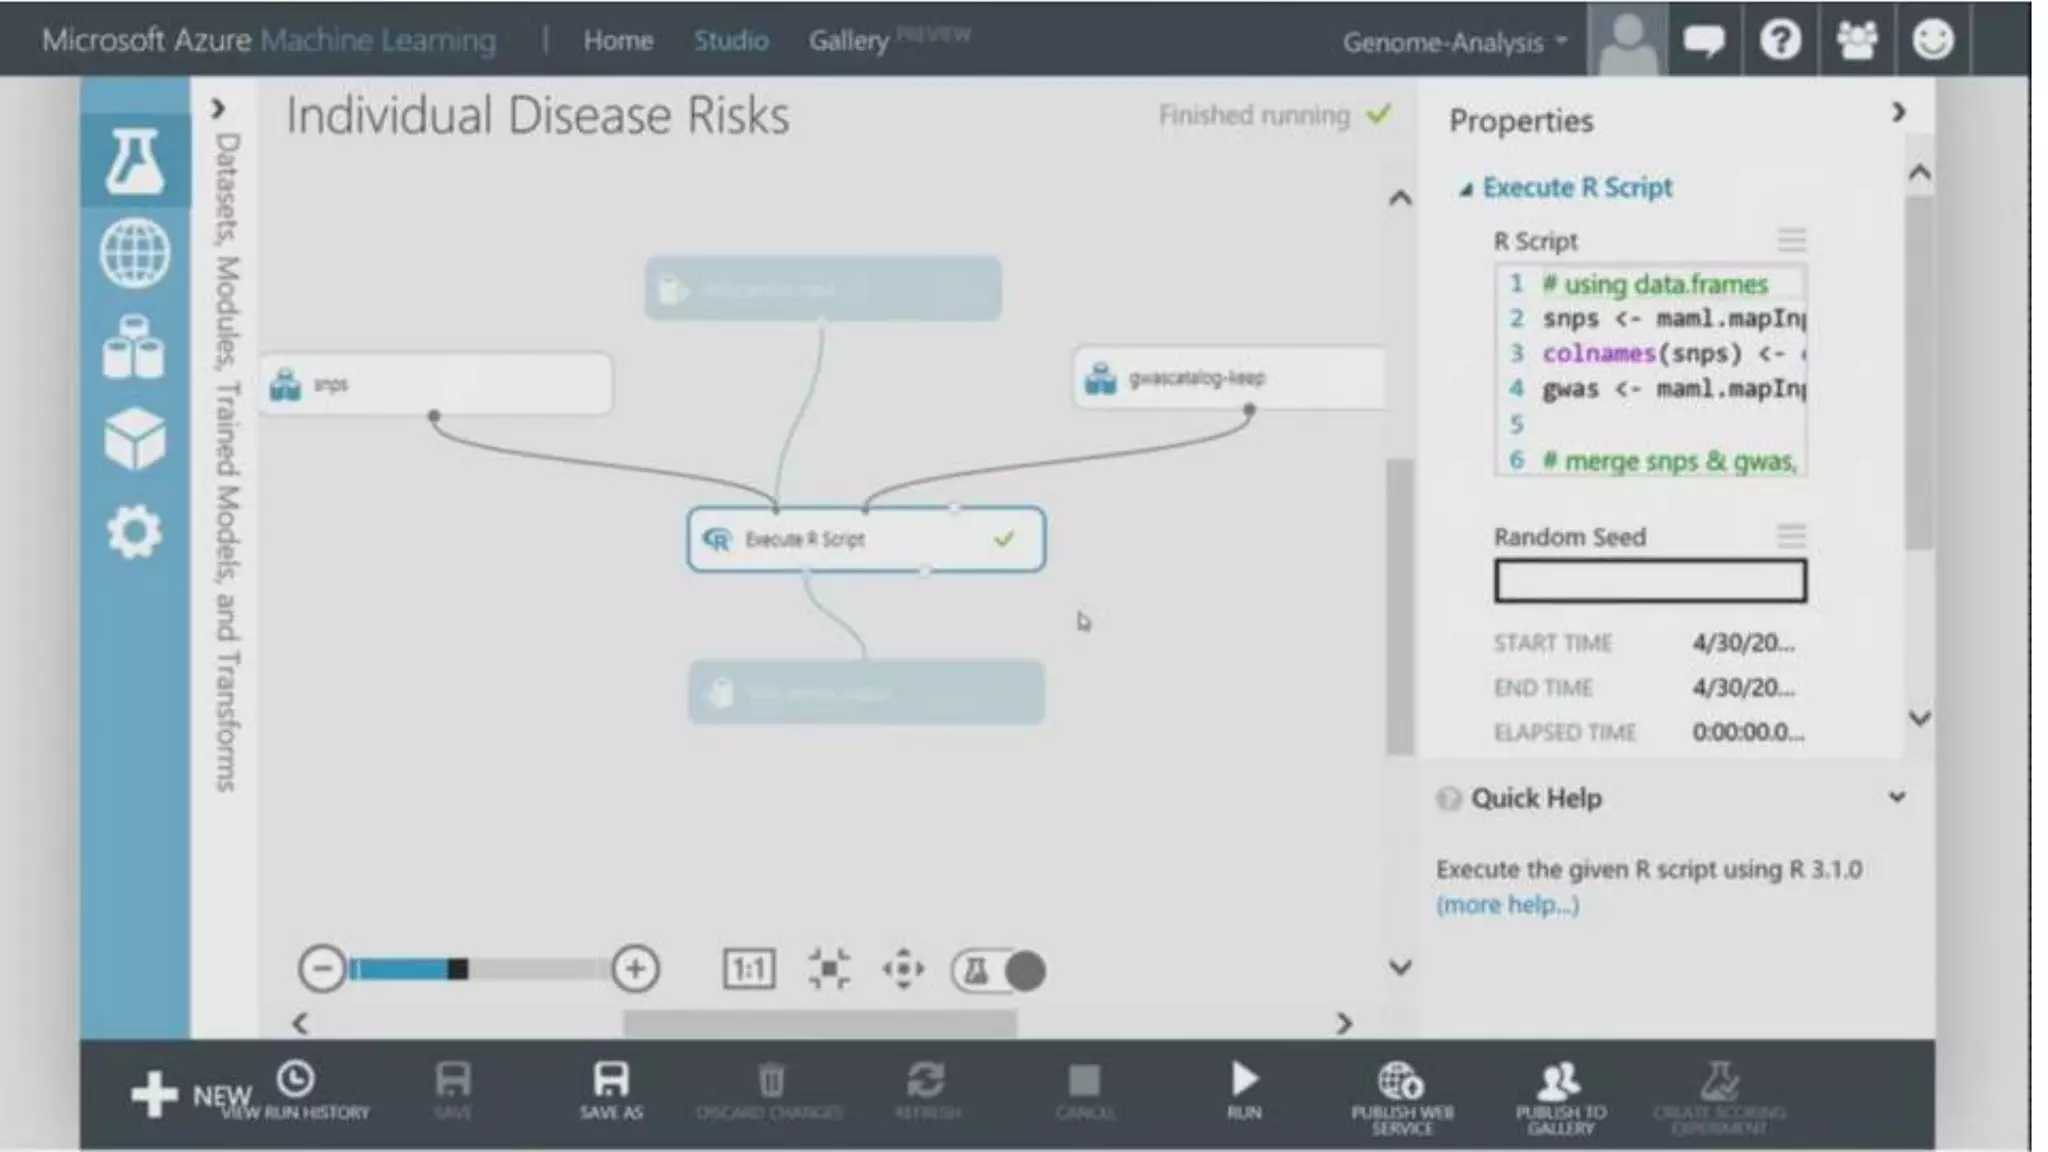Open Settings gear icon in sidebar
Screen dimensions: 2048x1152
[x=135, y=531]
